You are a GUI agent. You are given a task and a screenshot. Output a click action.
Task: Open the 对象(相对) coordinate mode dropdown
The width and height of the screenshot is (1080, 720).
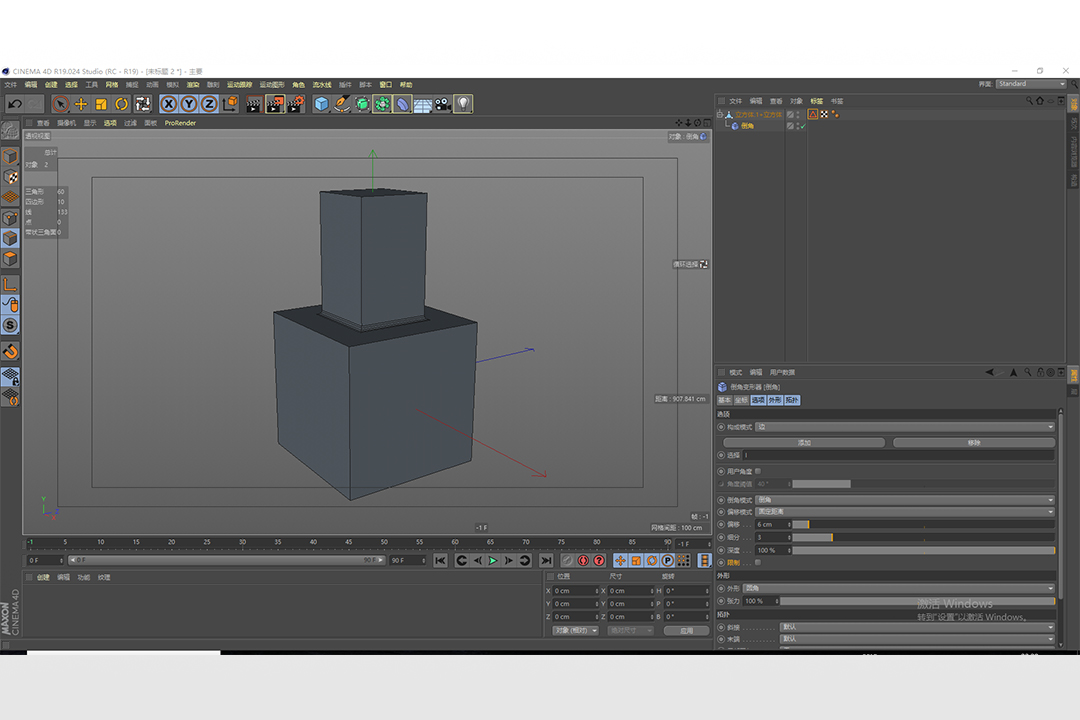coord(576,630)
